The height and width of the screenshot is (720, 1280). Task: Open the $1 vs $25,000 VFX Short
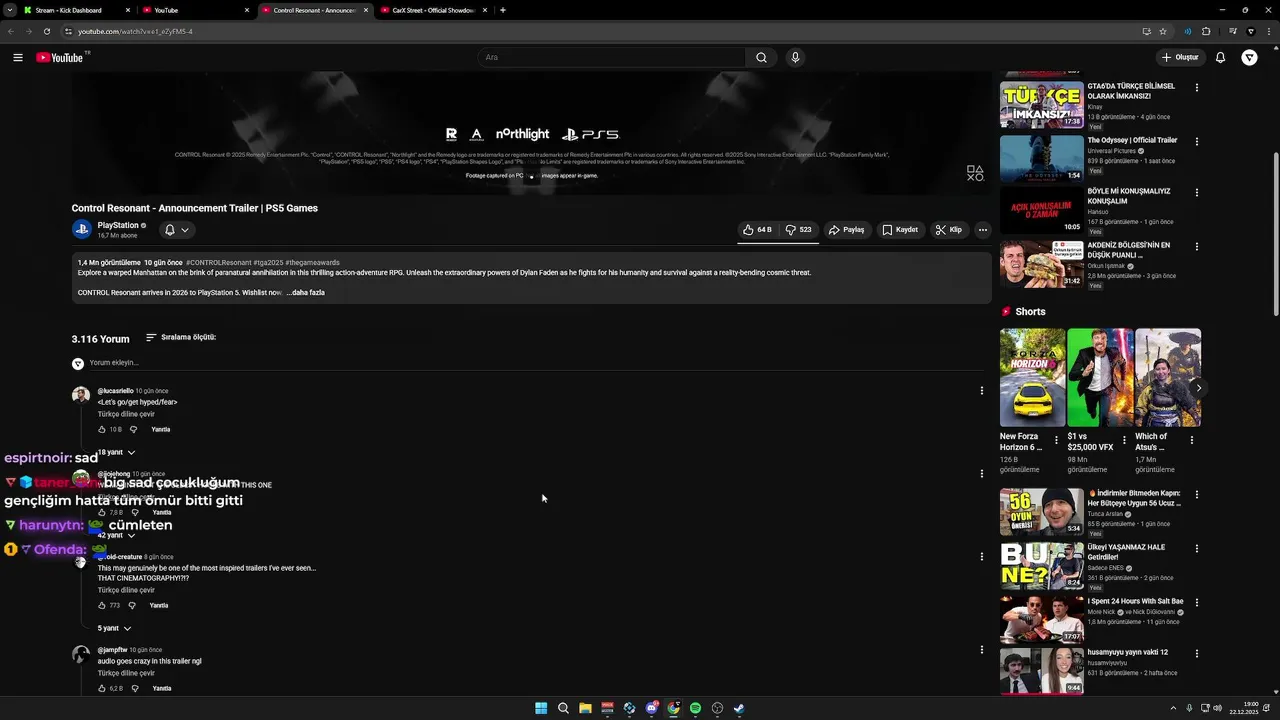pos(1100,378)
